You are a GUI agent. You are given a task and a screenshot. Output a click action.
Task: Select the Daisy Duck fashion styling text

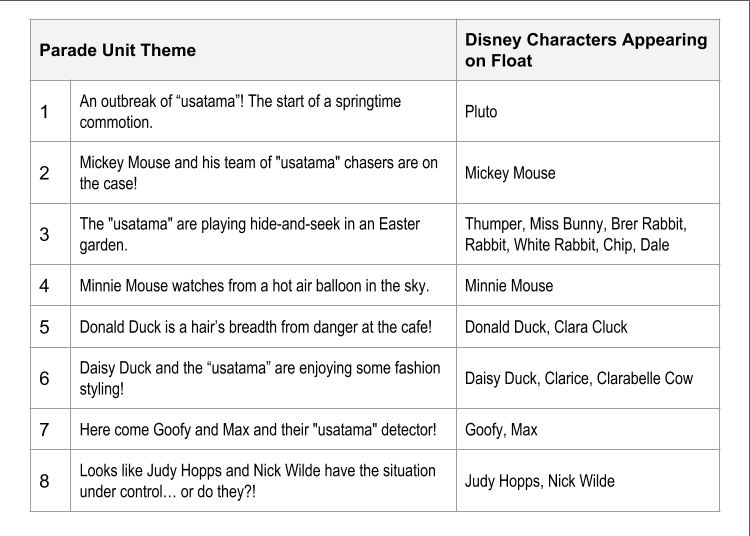coord(260,378)
